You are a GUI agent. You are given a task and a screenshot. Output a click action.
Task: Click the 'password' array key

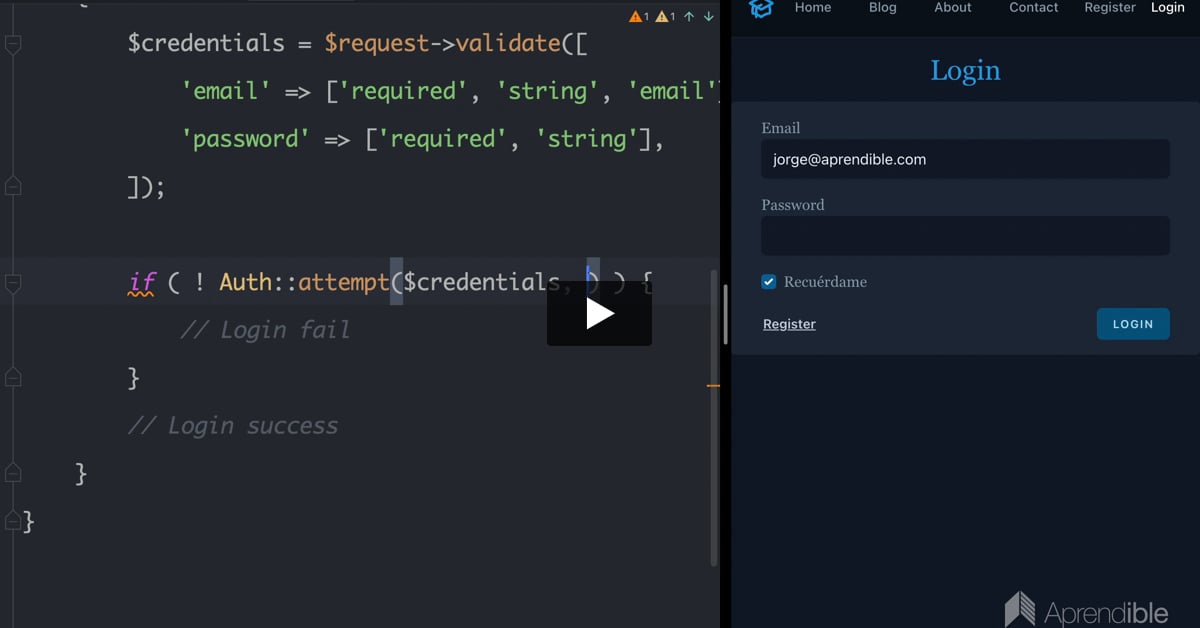click(x=246, y=140)
